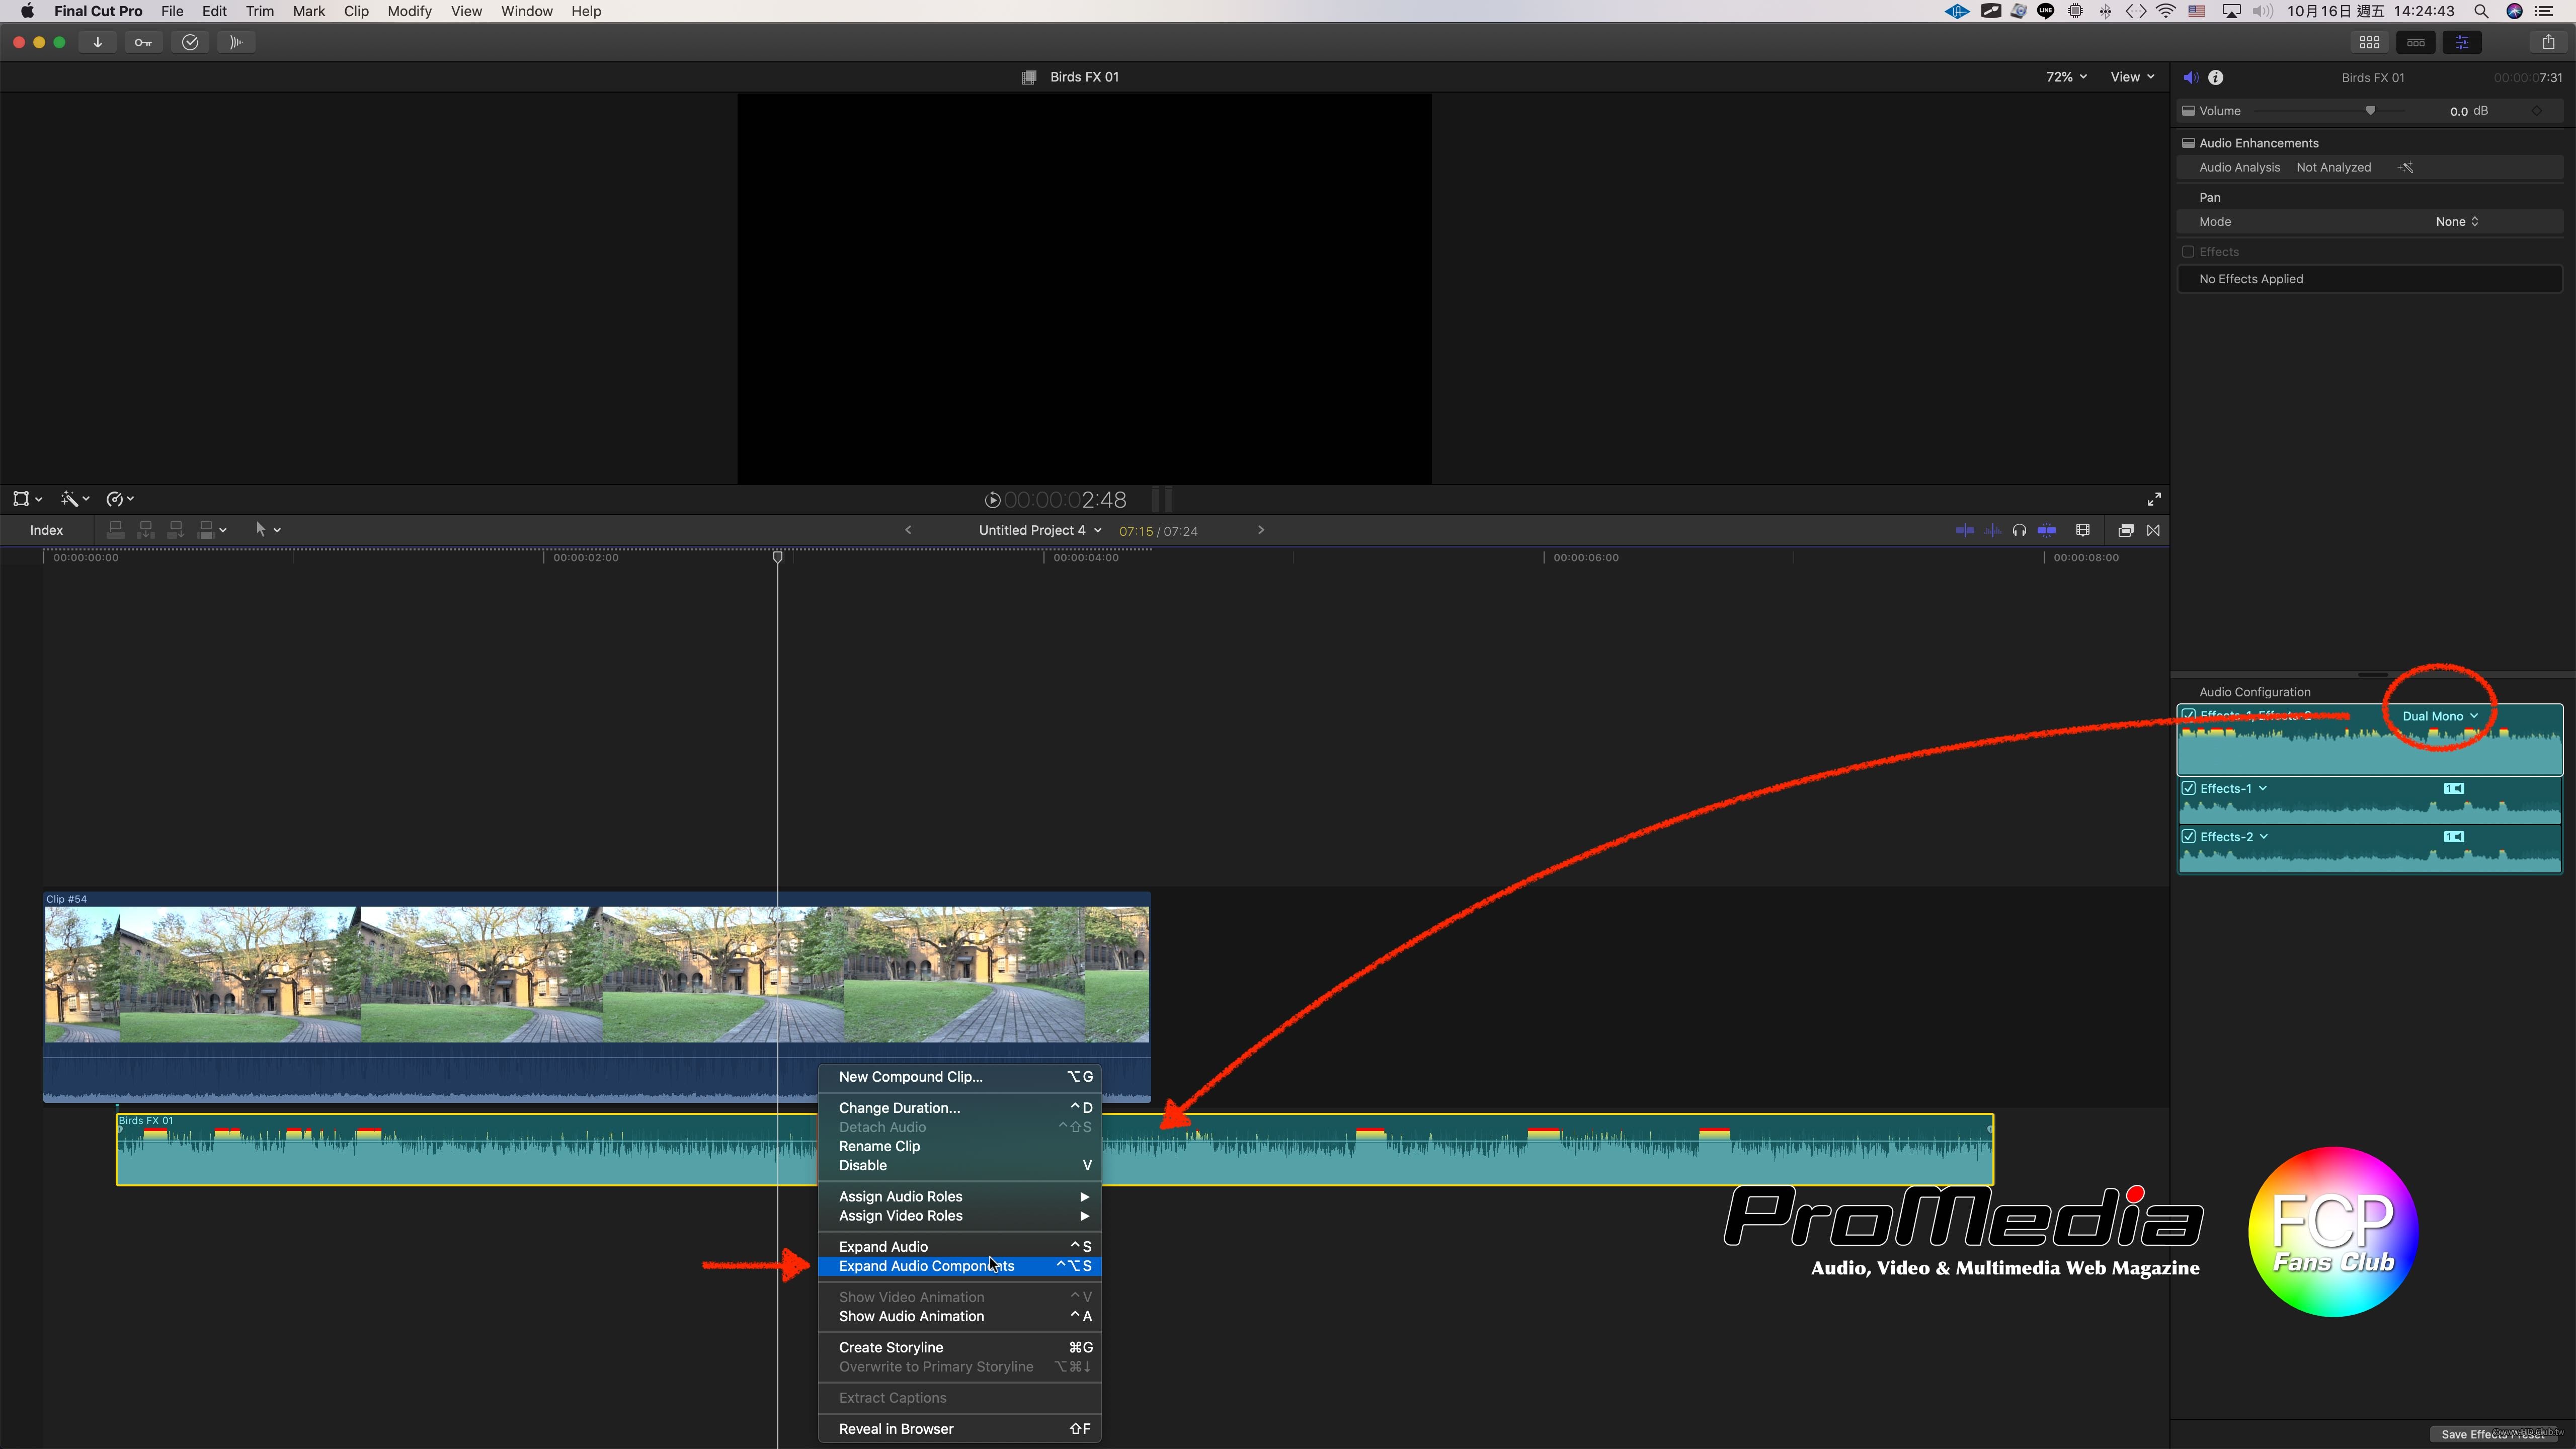Image resolution: width=2576 pixels, height=1449 pixels.
Task: Click the timeline play button
Action: point(992,500)
